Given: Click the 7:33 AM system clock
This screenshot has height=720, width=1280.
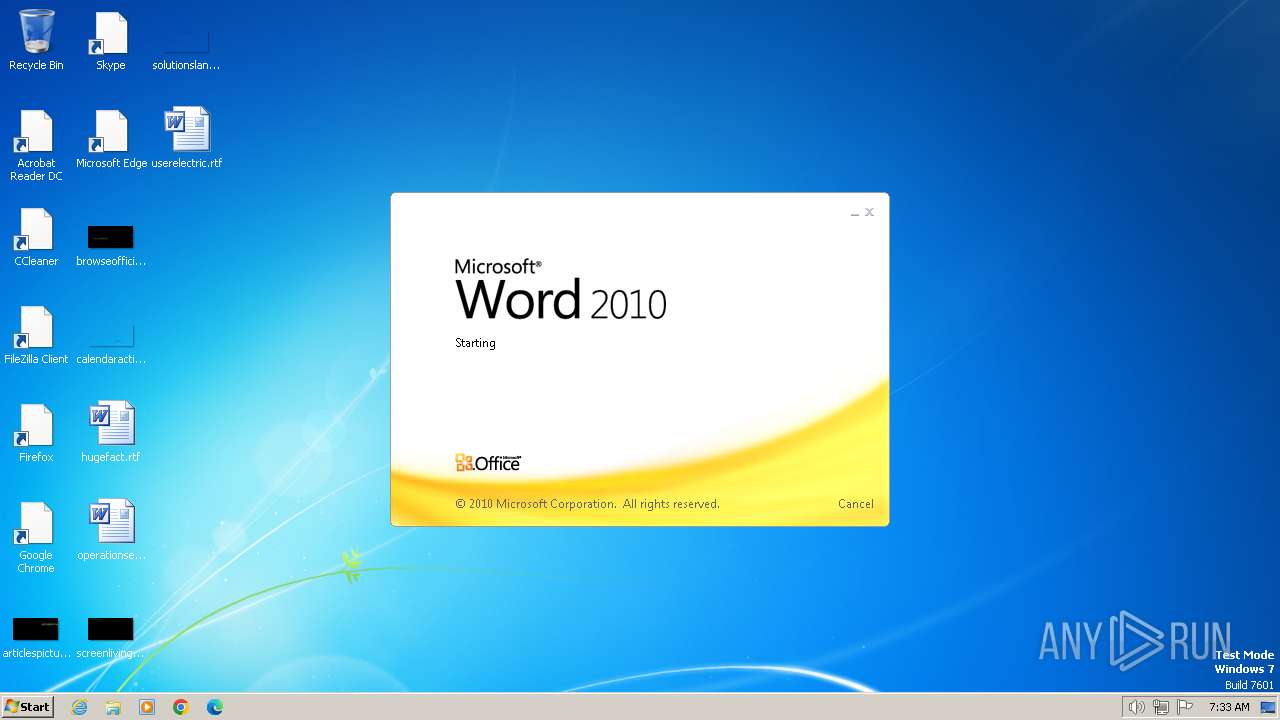Looking at the screenshot, I should pyautogui.click(x=1229, y=707).
